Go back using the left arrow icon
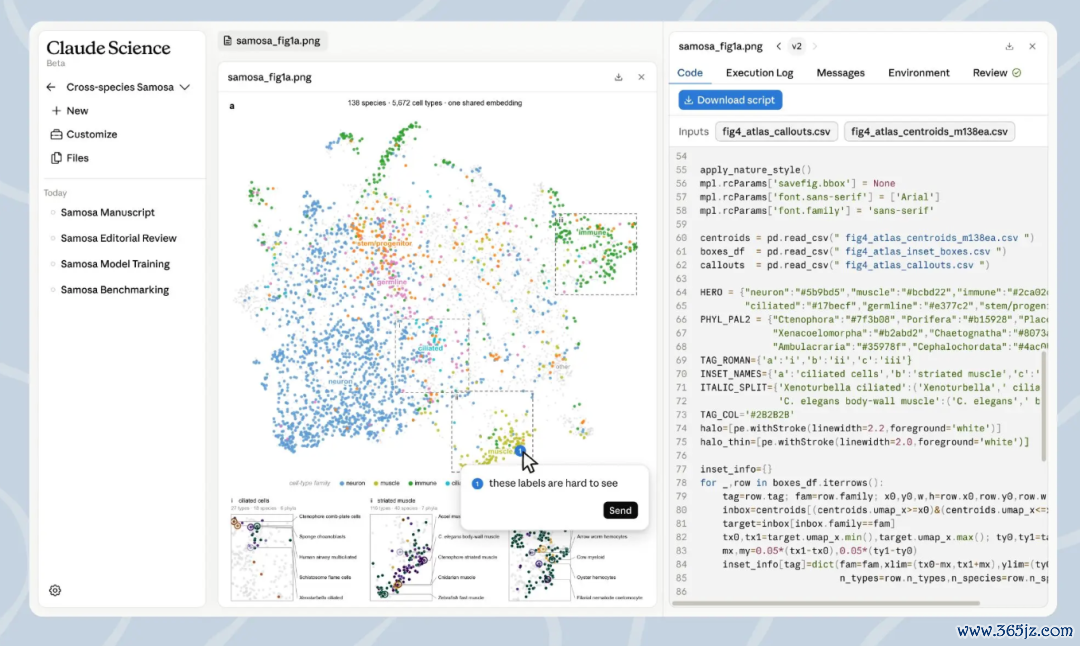 (x=51, y=87)
